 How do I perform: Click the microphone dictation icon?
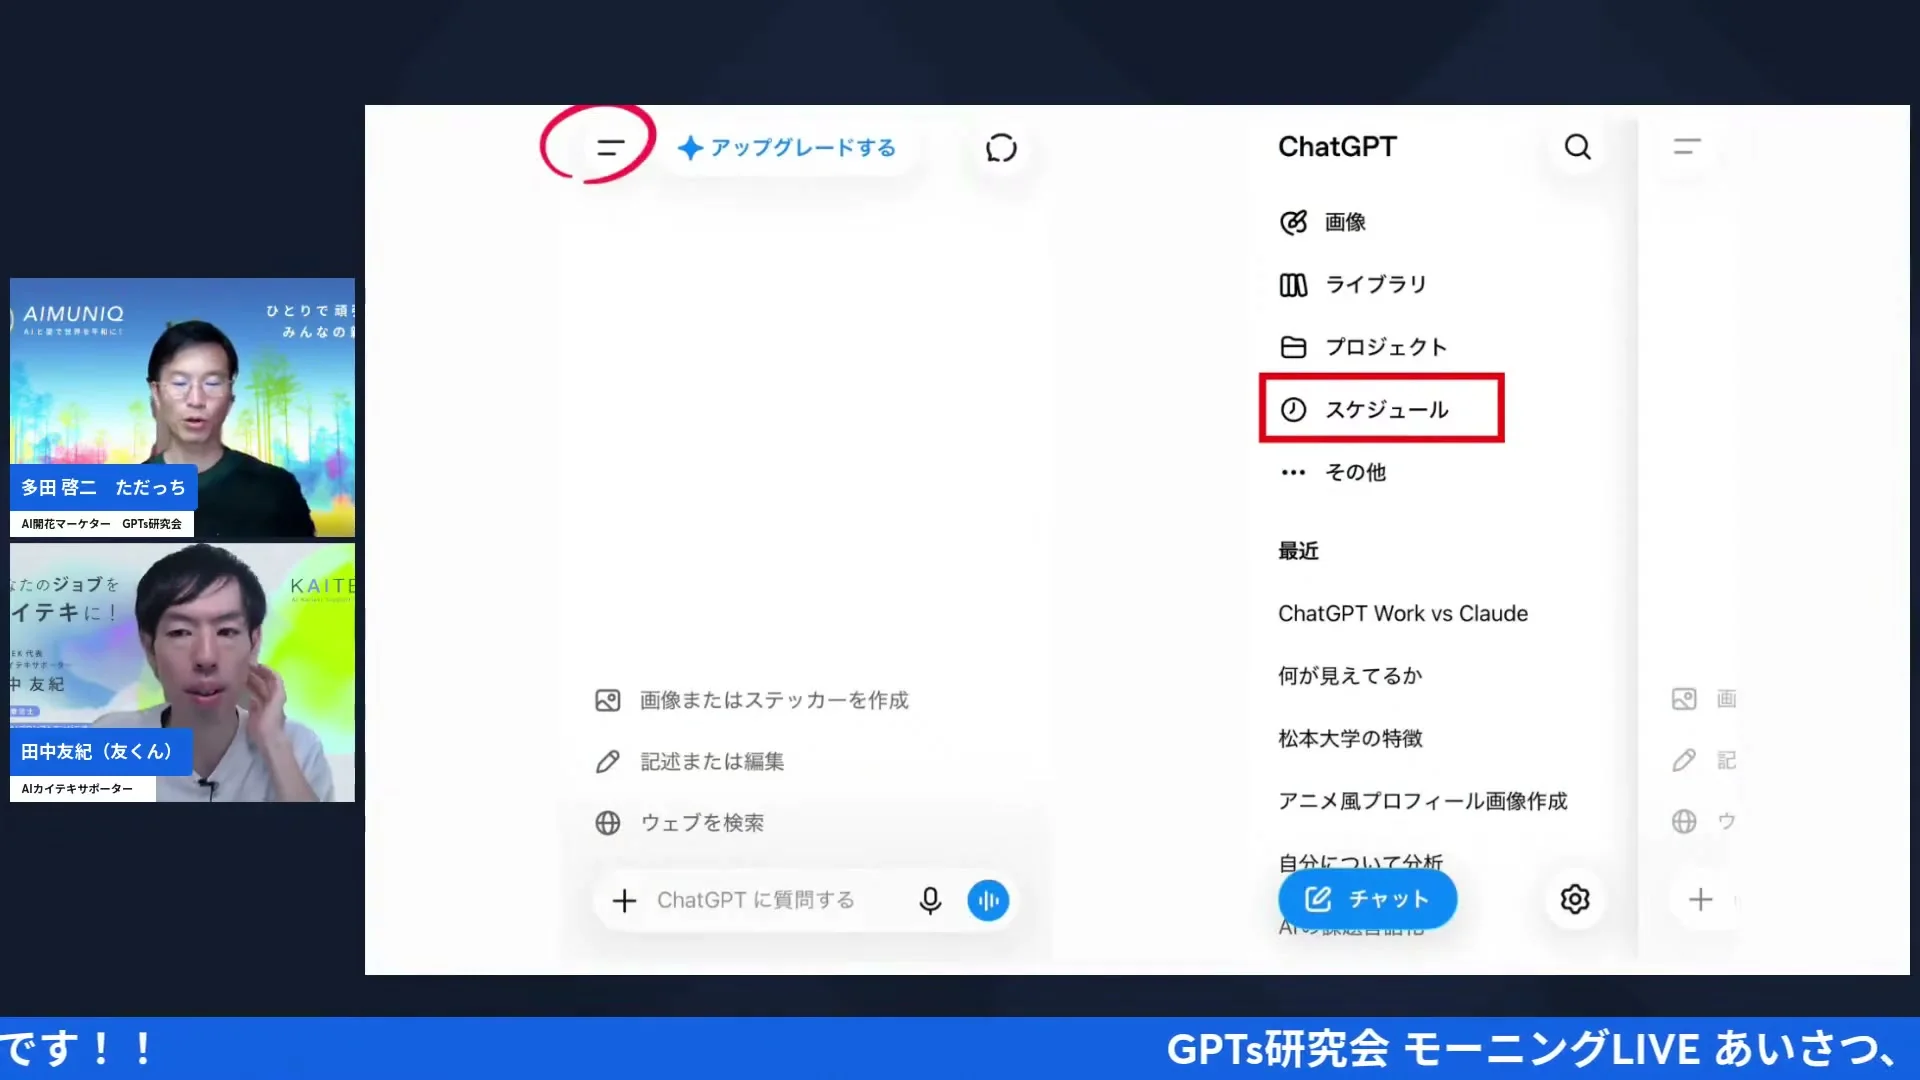pyautogui.click(x=930, y=900)
